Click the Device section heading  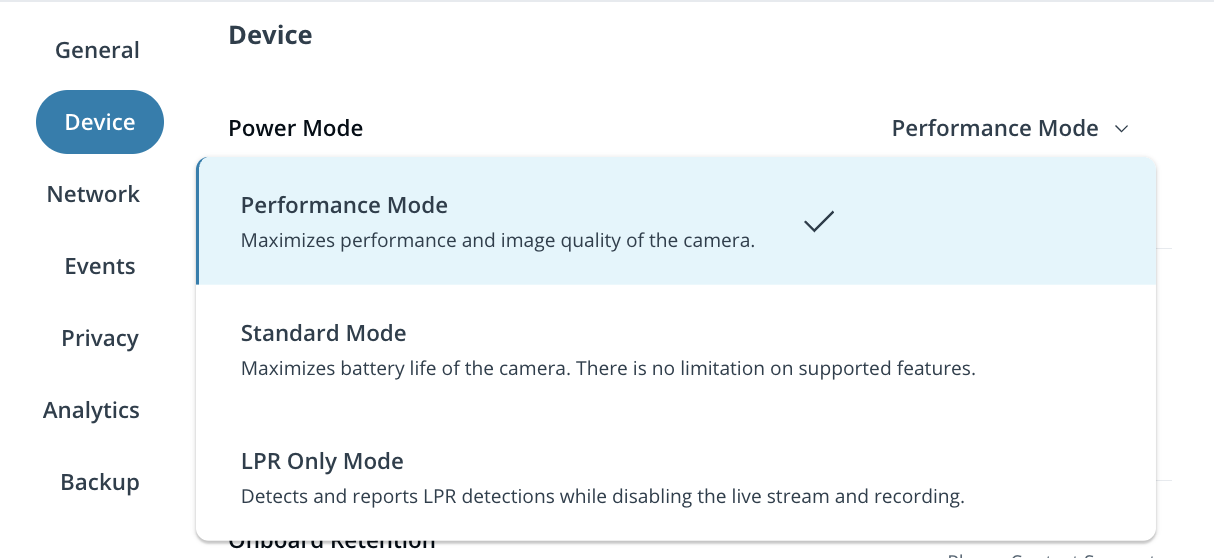coord(270,36)
